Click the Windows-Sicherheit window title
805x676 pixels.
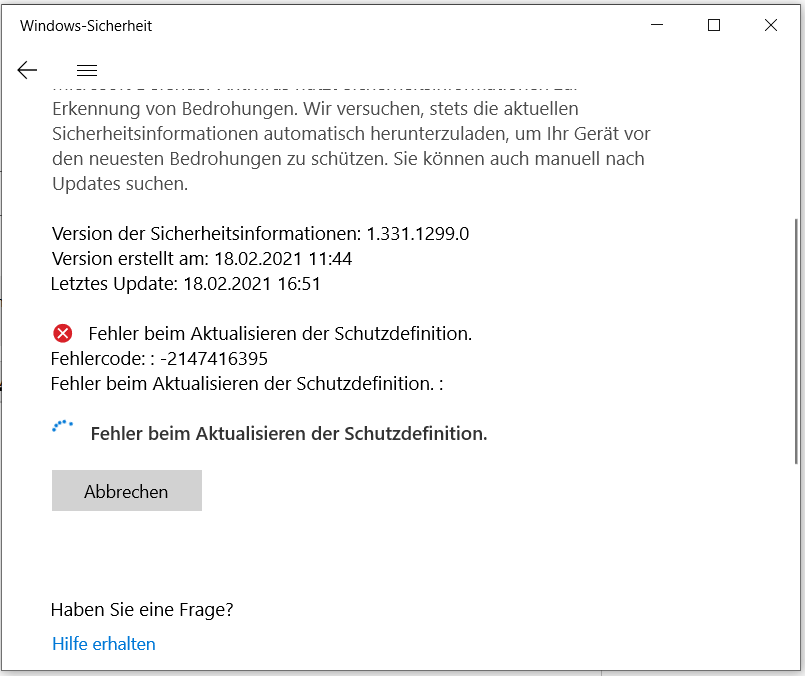(86, 26)
